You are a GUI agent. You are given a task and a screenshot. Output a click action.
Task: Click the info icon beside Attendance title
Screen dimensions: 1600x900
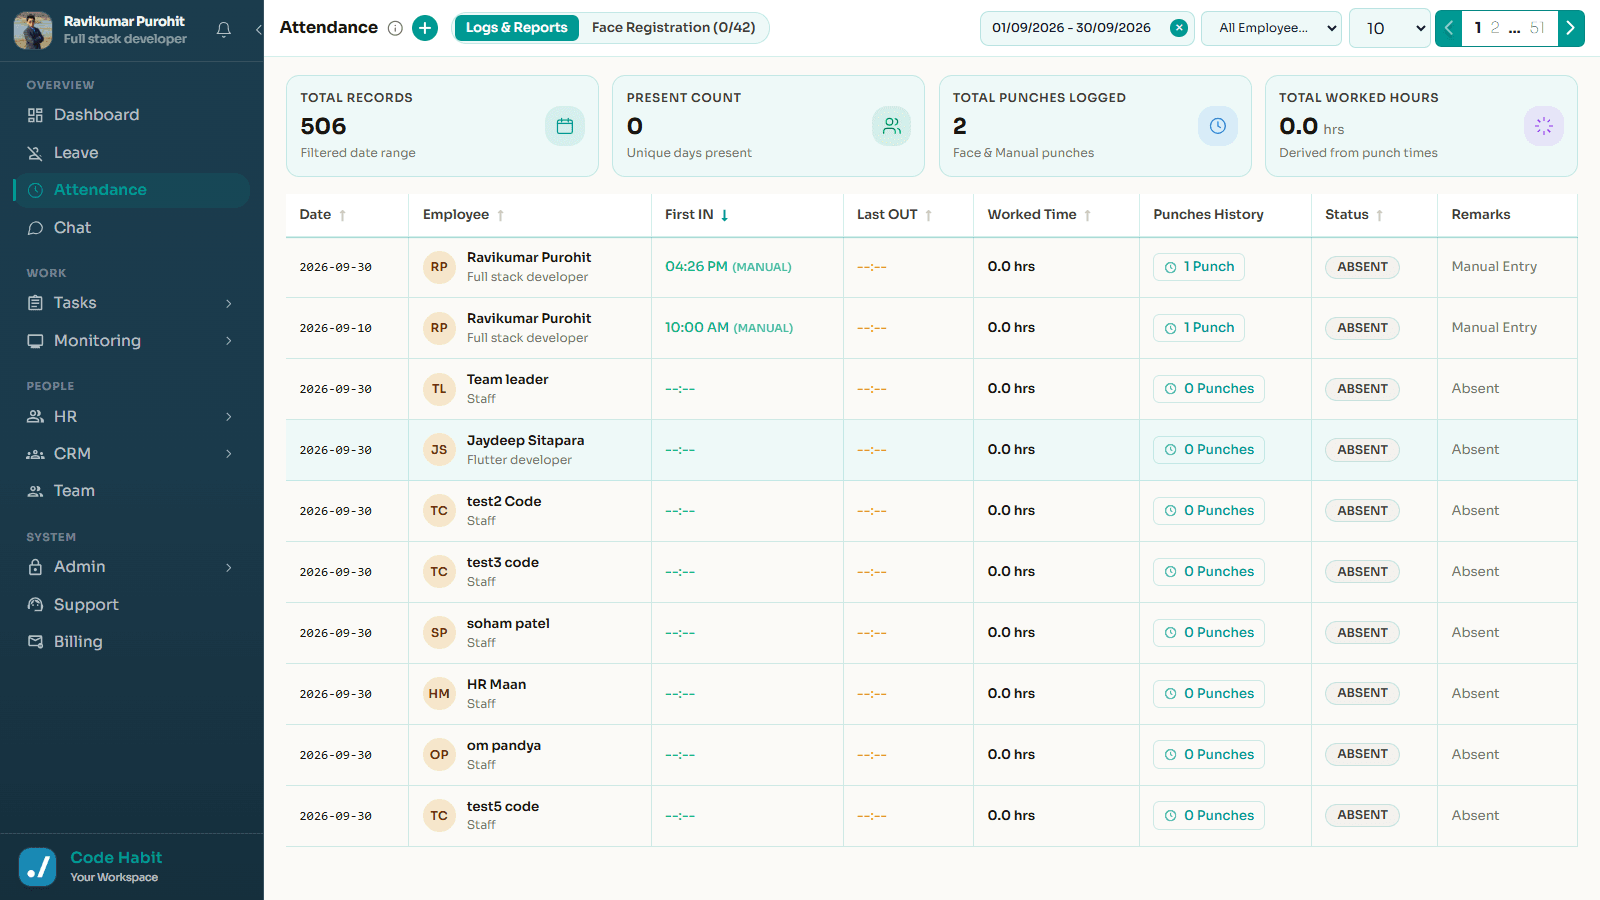coord(395,28)
